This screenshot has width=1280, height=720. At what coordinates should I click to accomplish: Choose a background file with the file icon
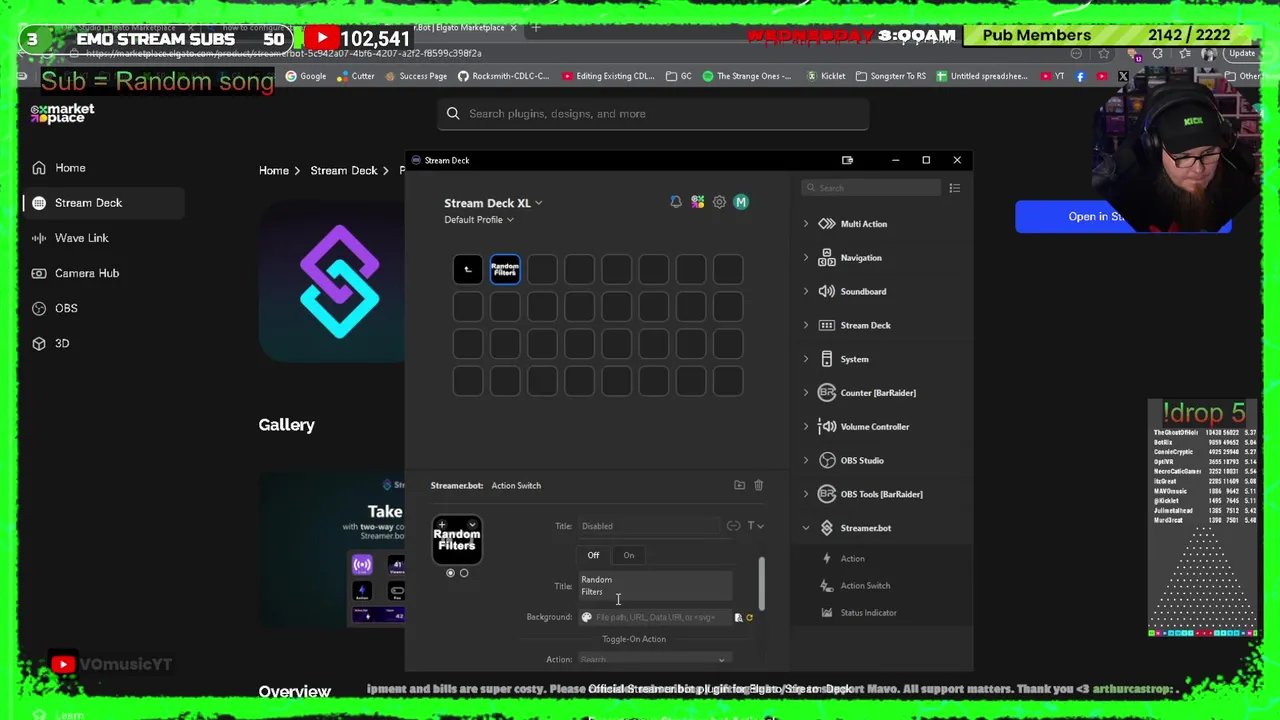(x=738, y=617)
